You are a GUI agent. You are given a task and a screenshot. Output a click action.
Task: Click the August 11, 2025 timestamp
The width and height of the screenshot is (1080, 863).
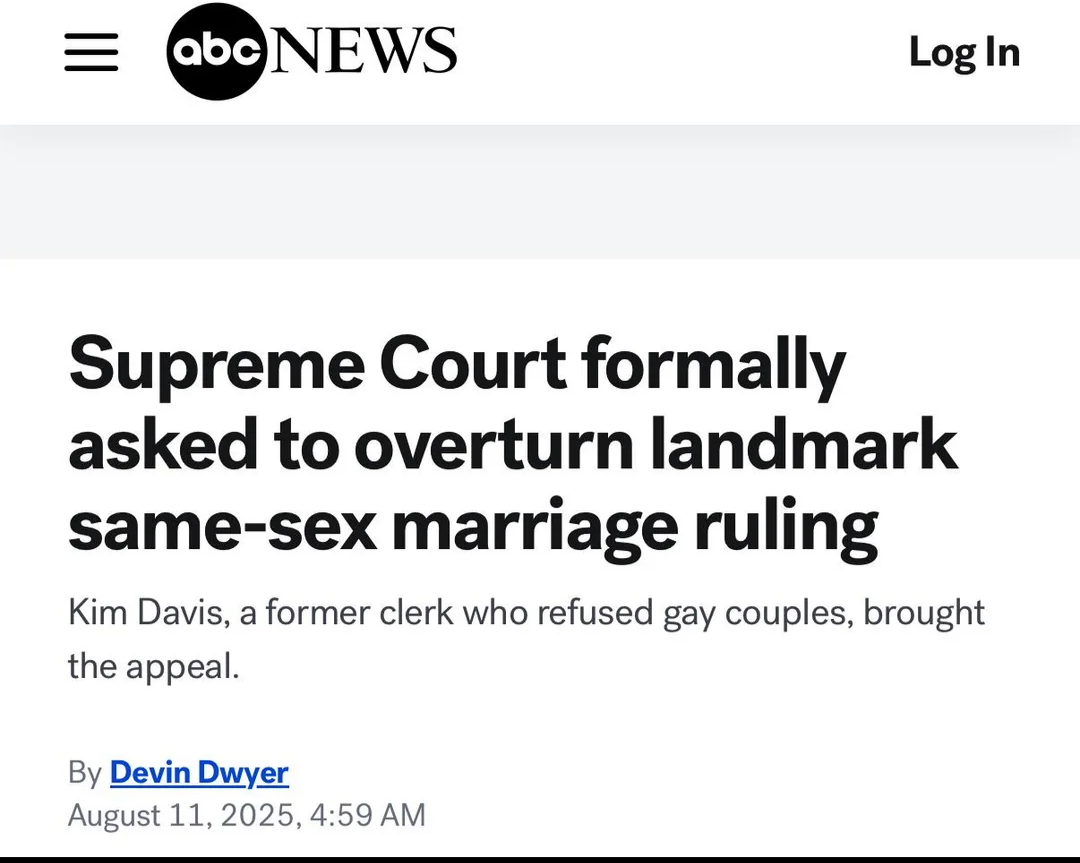pos(246,815)
